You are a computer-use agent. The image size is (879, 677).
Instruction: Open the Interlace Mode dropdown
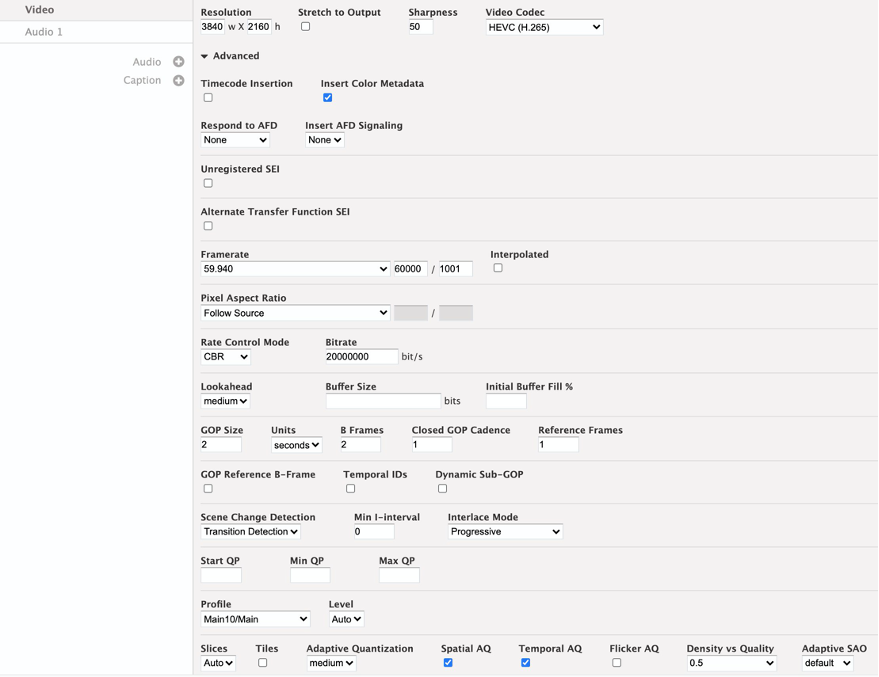point(505,531)
